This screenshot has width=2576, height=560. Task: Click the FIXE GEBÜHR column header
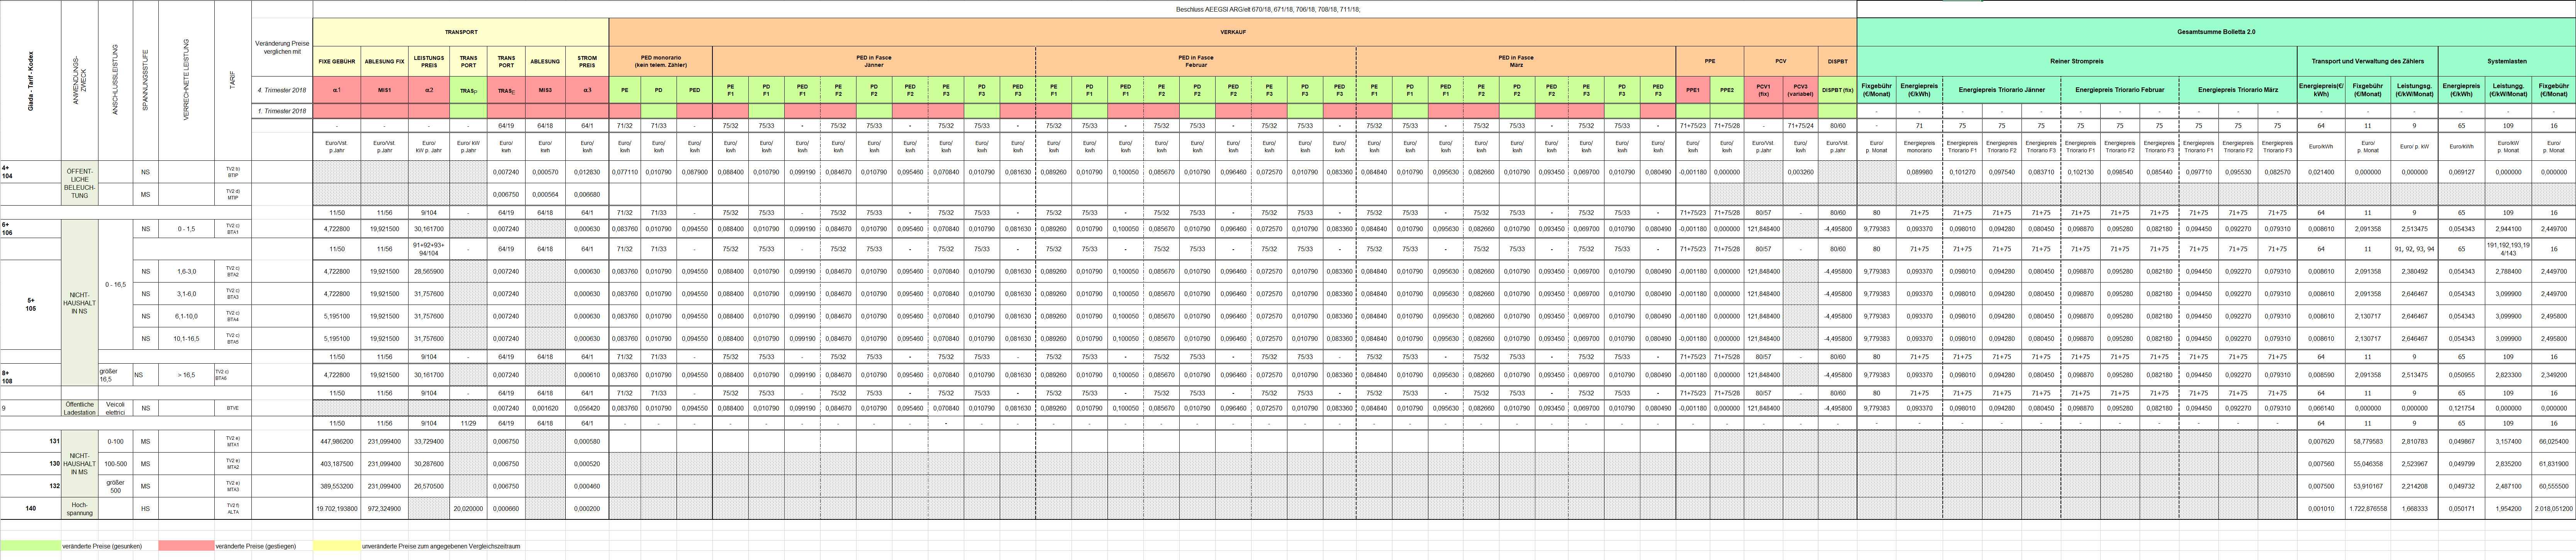click(x=337, y=61)
